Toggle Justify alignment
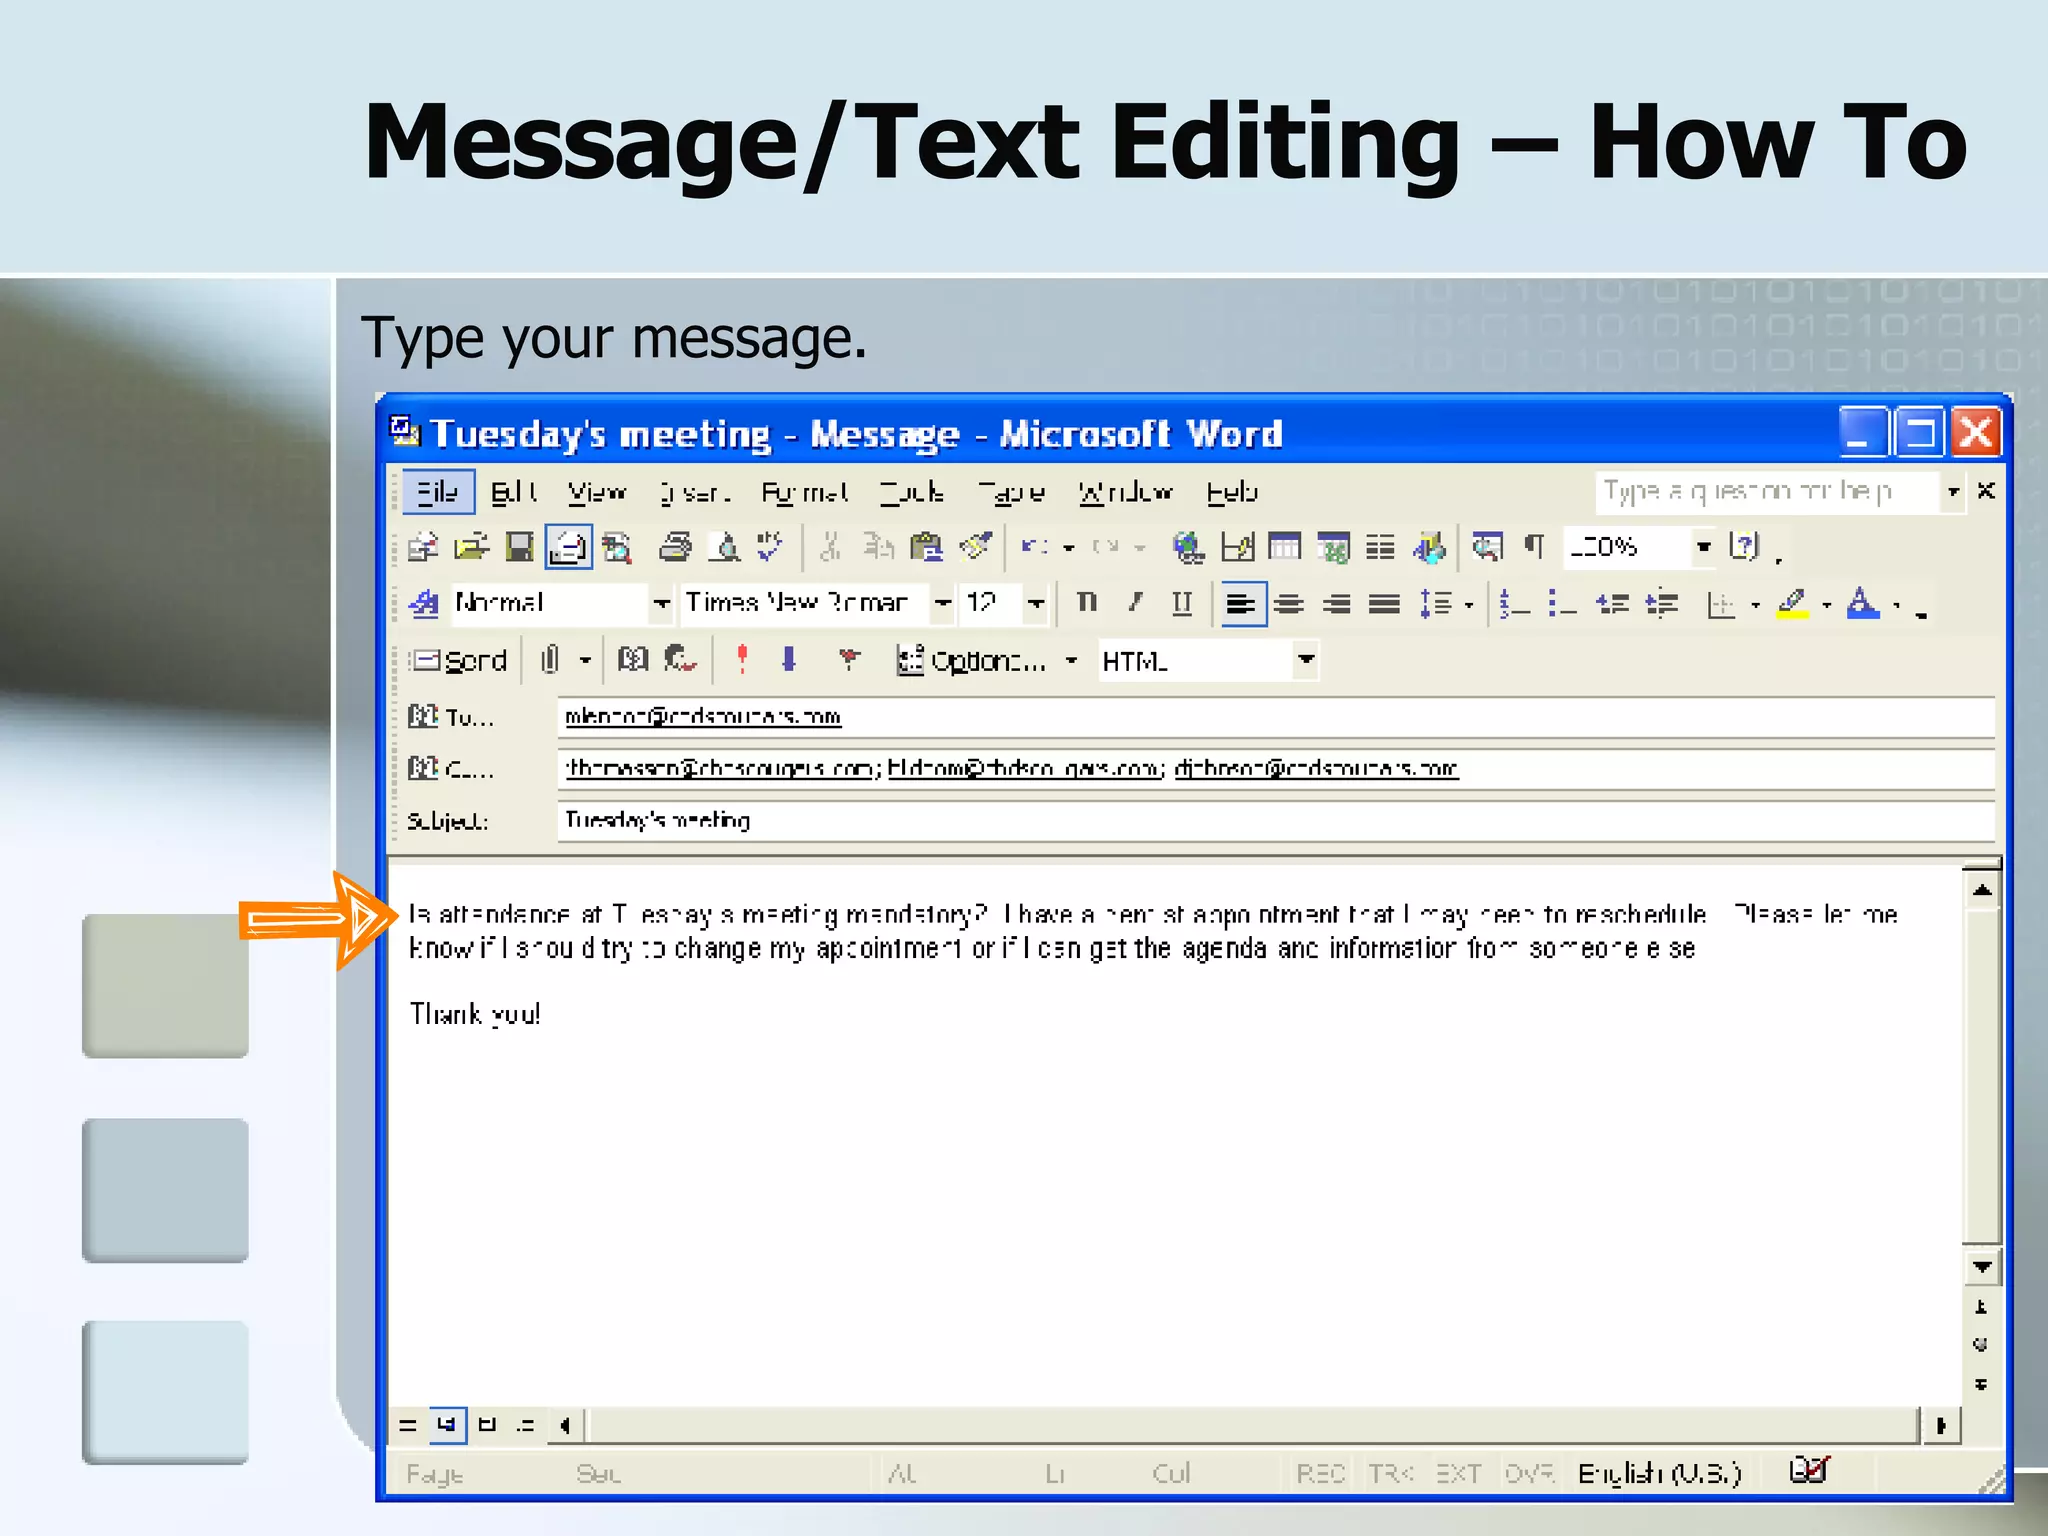The image size is (2048, 1536). (1385, 604)
